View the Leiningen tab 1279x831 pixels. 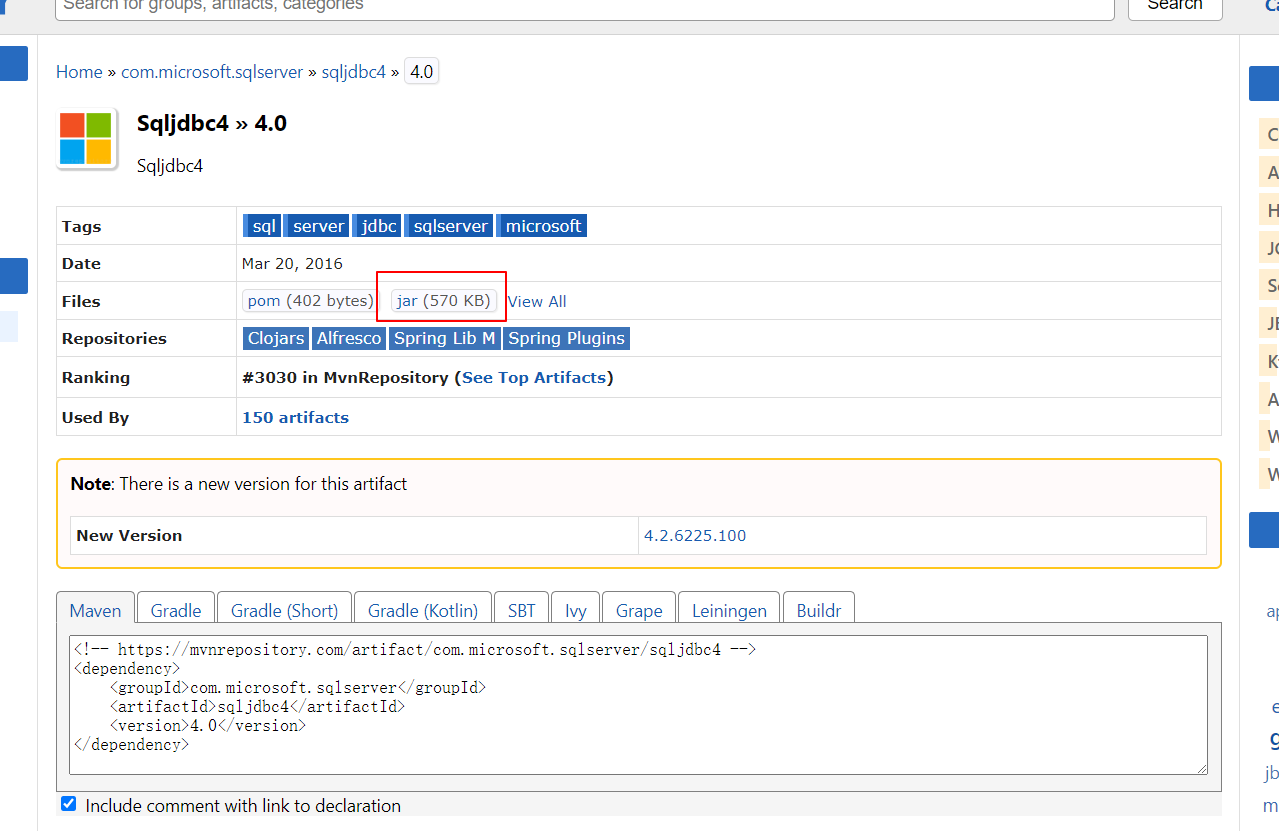[x=730, y=610]
